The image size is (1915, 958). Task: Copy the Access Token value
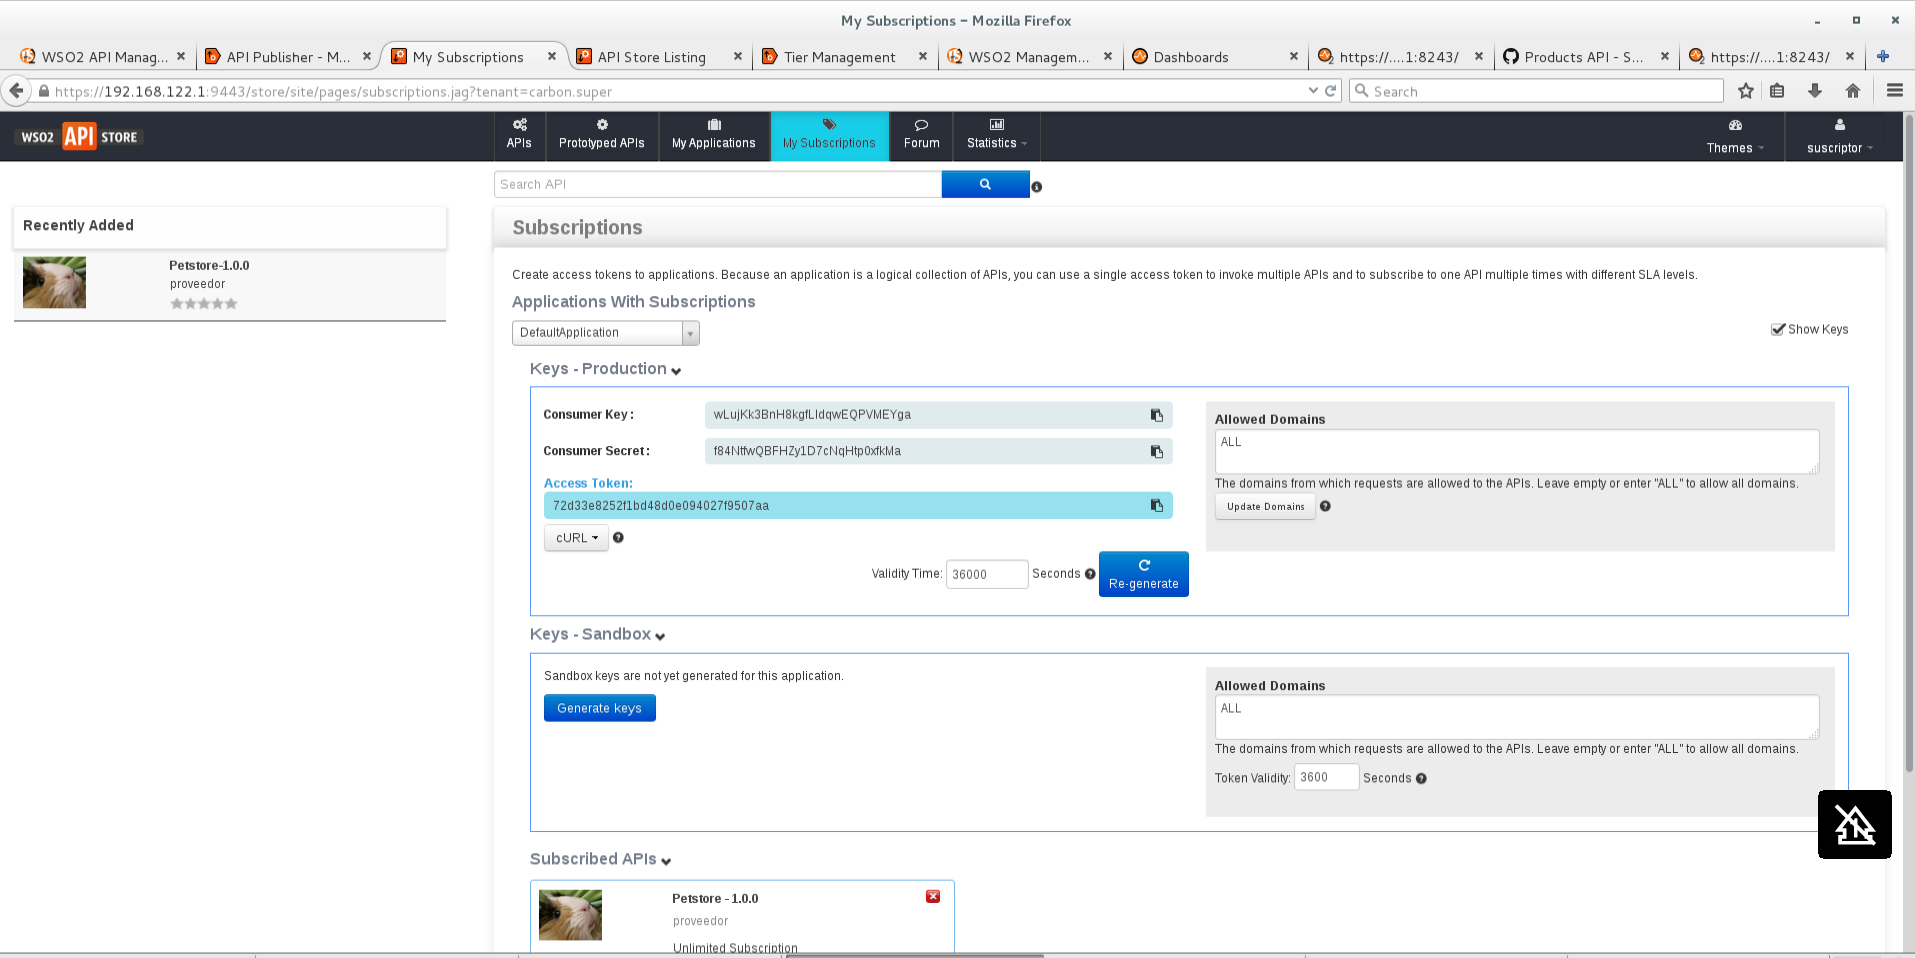click(1157, 506)
